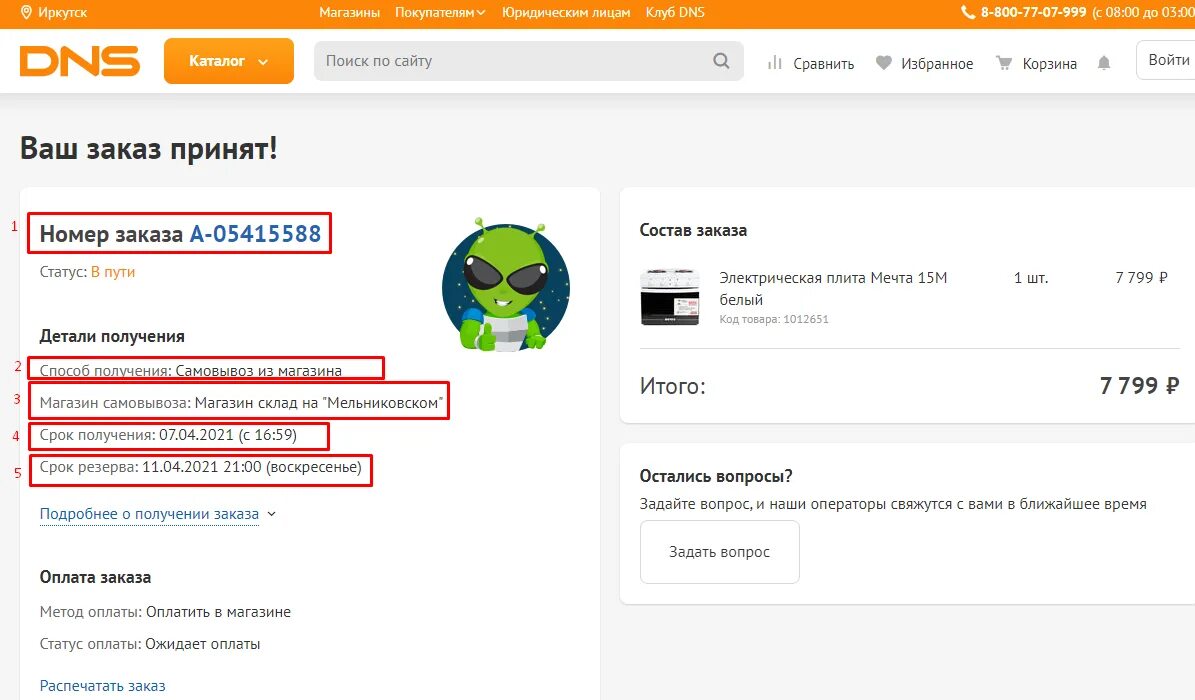This screenshot has height=700, width=1195.
Task: Click Статус оплаты: Ожидает оплаты
Action: [150, 644]
